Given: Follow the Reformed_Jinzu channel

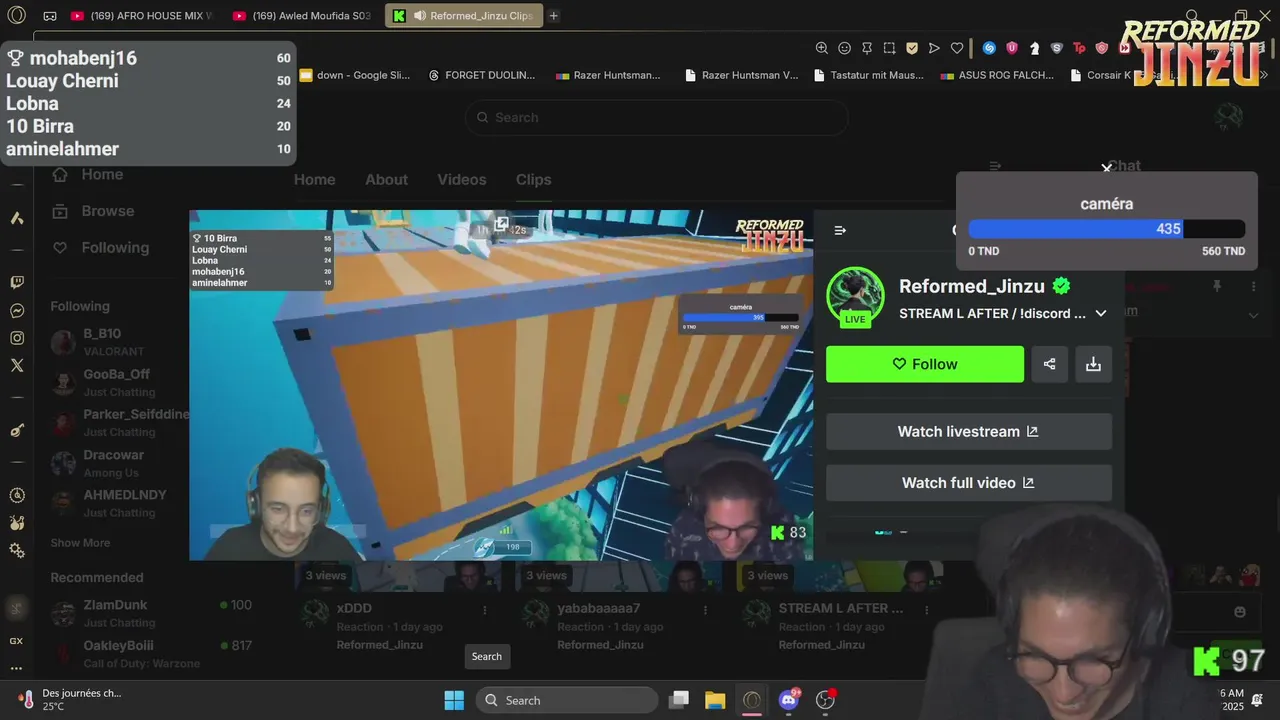Looking at the screenshot, I should [925, 364].
